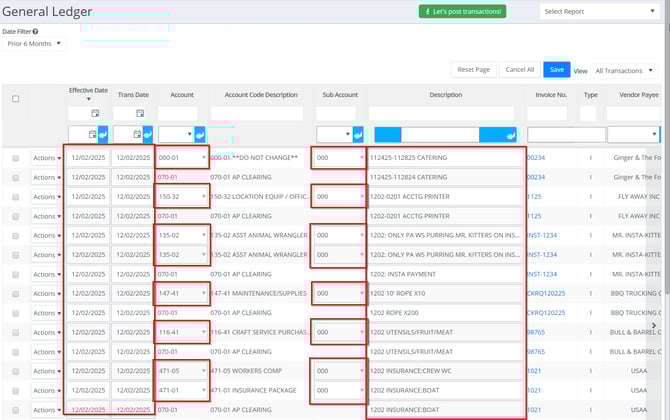Open invoice link INST-1234
Image resolution: width=670 pixels, height=420 pixels.
tap(542, 235)
